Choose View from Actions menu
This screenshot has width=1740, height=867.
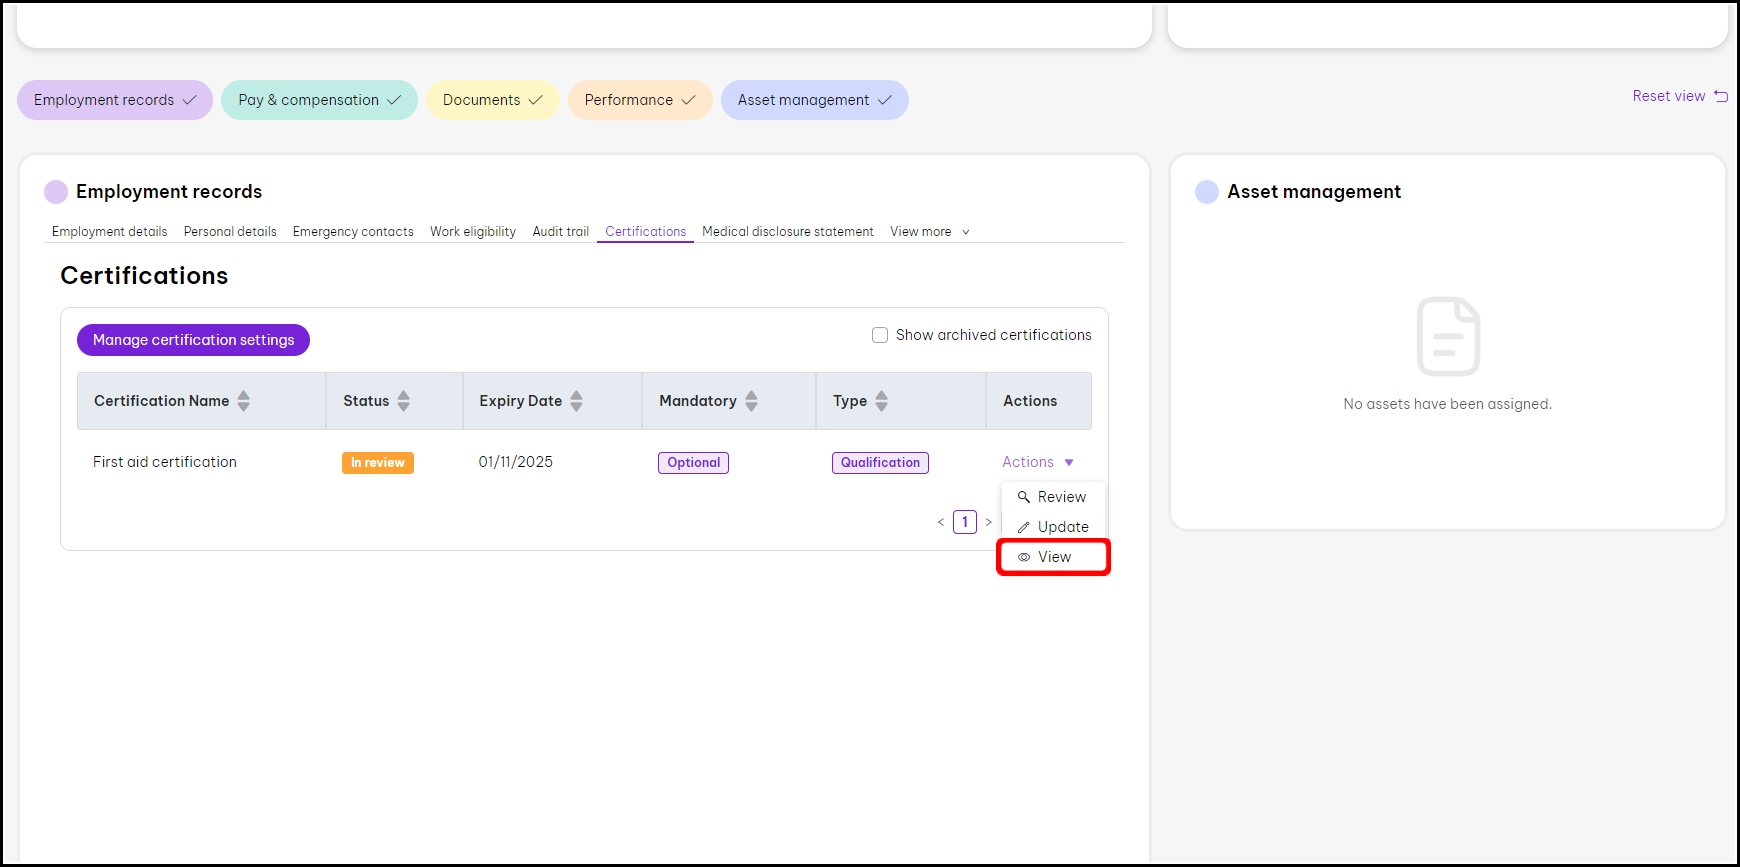point(1053,557)
